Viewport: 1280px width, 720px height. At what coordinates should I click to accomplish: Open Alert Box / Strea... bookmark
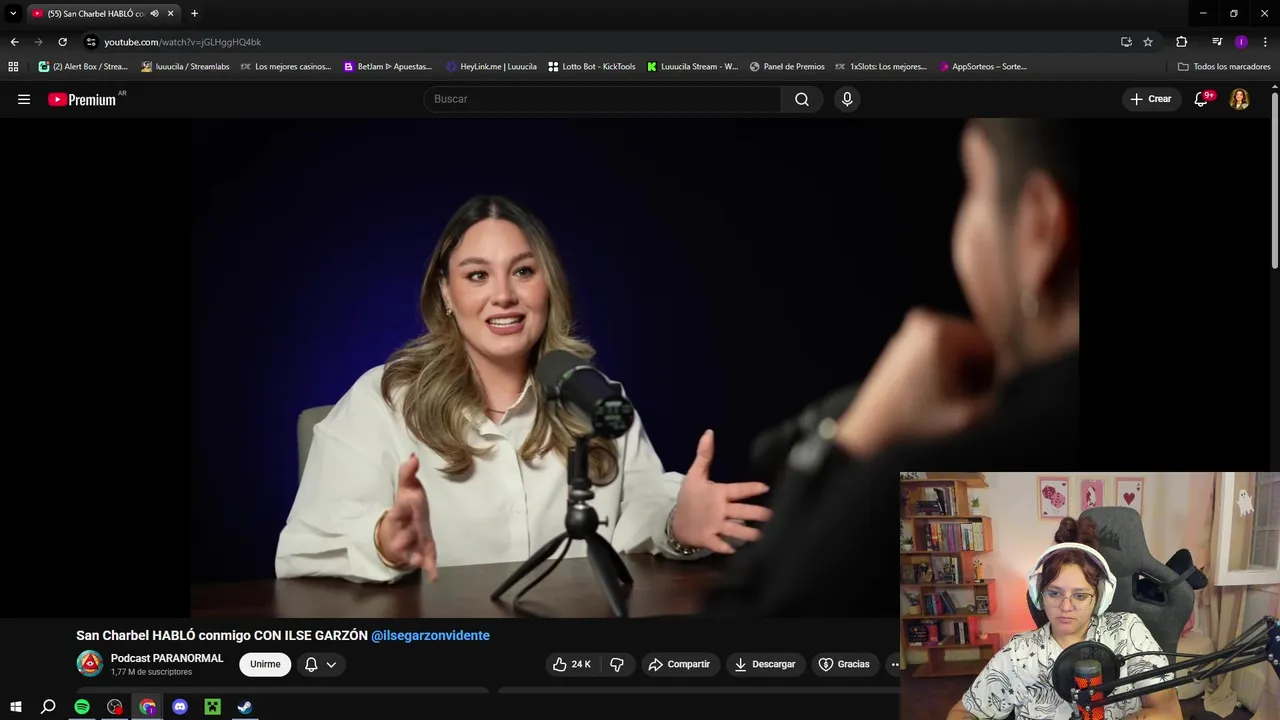pos(83,67)
